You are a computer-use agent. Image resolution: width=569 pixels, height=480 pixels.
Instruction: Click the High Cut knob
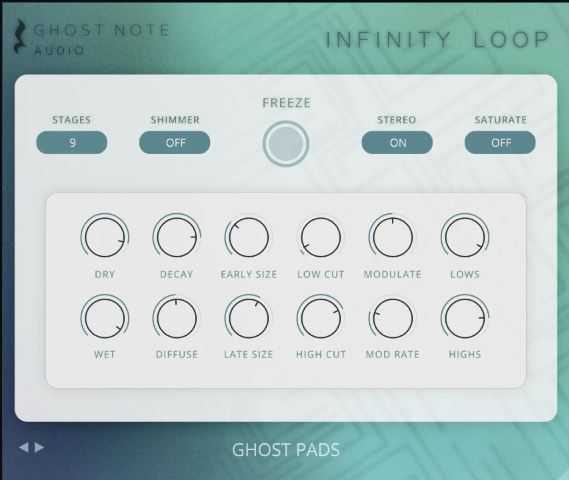coord(321,319)
